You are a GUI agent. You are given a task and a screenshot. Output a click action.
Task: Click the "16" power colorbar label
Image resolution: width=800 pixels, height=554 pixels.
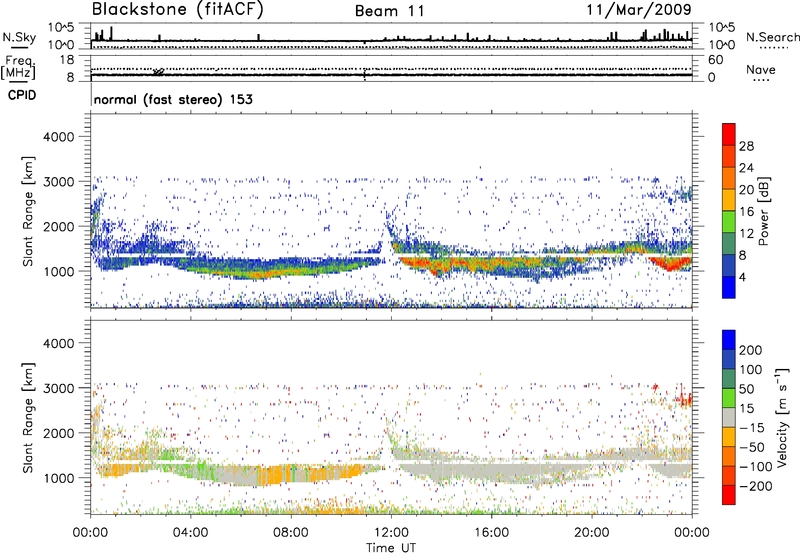click(x=746, y=212)
